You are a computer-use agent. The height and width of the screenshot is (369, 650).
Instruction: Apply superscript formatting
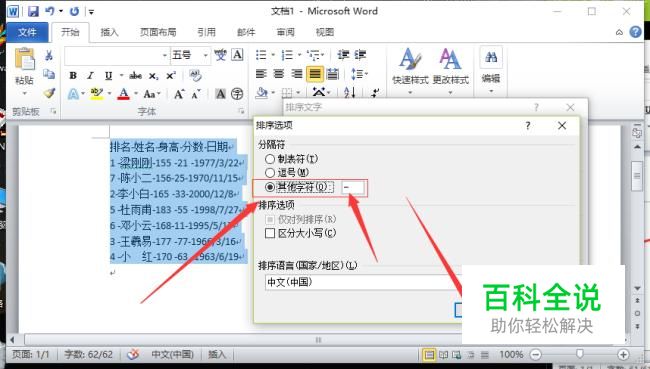(171, 75)
